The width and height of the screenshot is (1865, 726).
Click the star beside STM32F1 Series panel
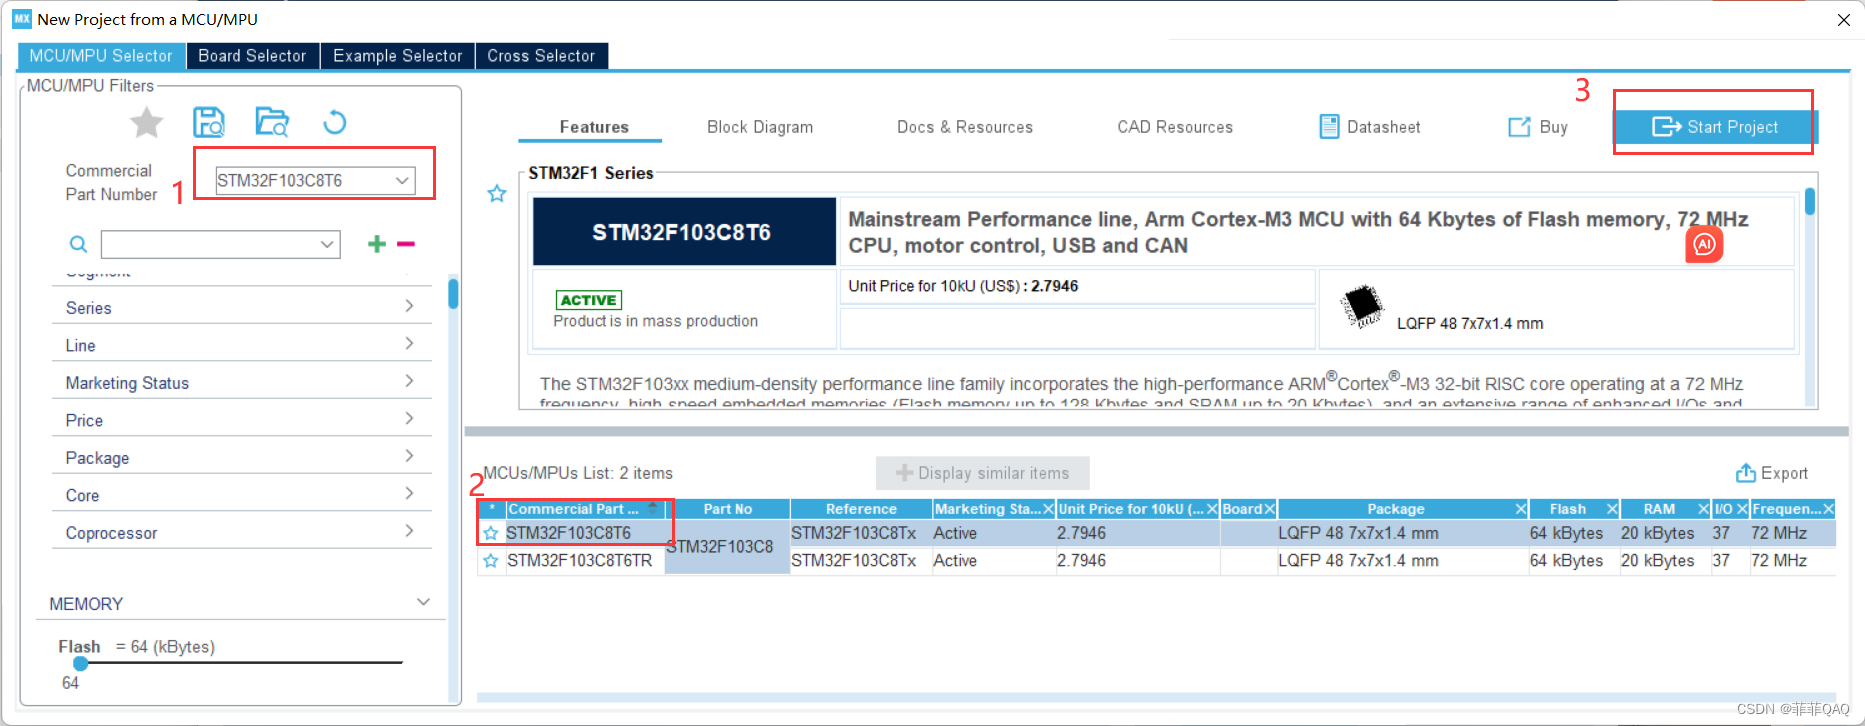click(497, 194)
